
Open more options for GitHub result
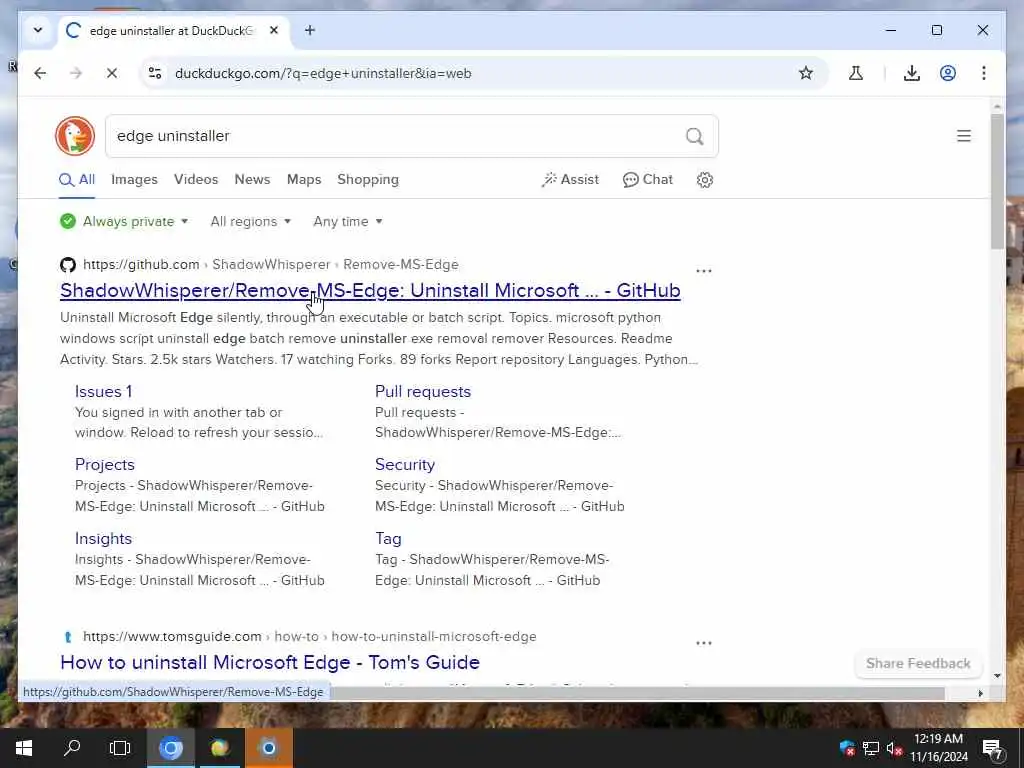click(x=704, y=270)
